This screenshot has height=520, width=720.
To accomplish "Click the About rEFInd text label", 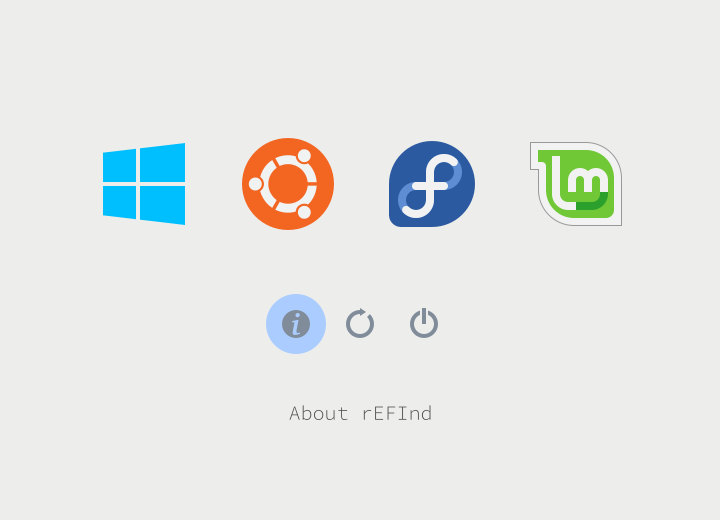I will click(361, 413).
